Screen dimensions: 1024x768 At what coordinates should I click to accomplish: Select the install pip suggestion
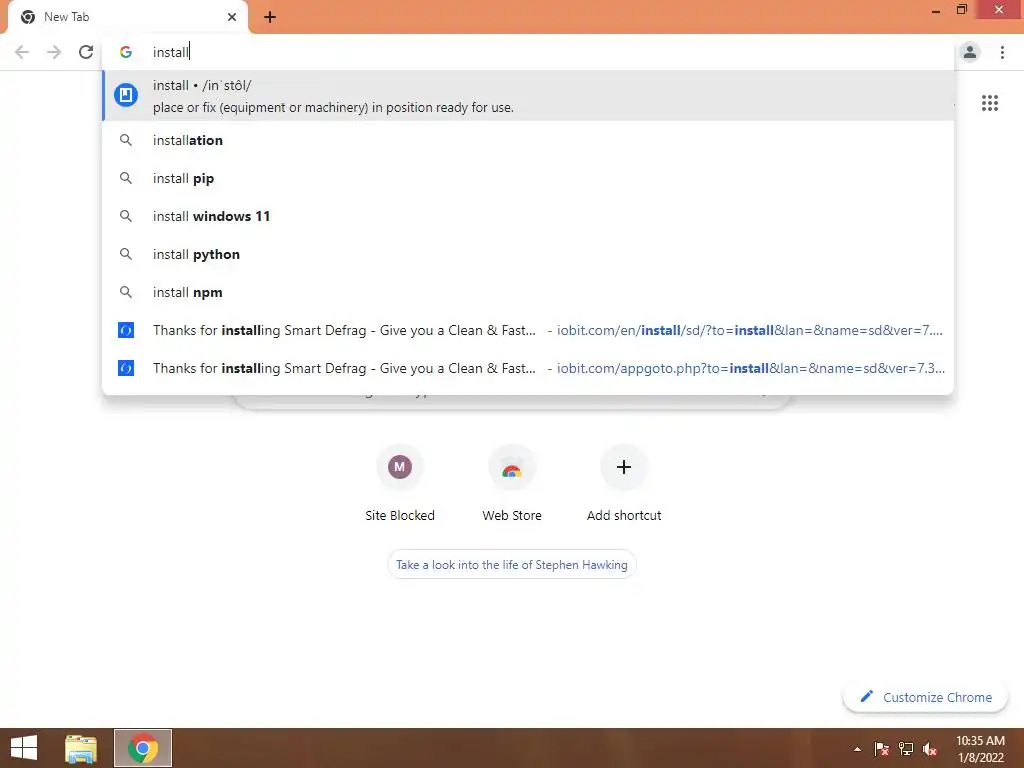tap(528, 178)
